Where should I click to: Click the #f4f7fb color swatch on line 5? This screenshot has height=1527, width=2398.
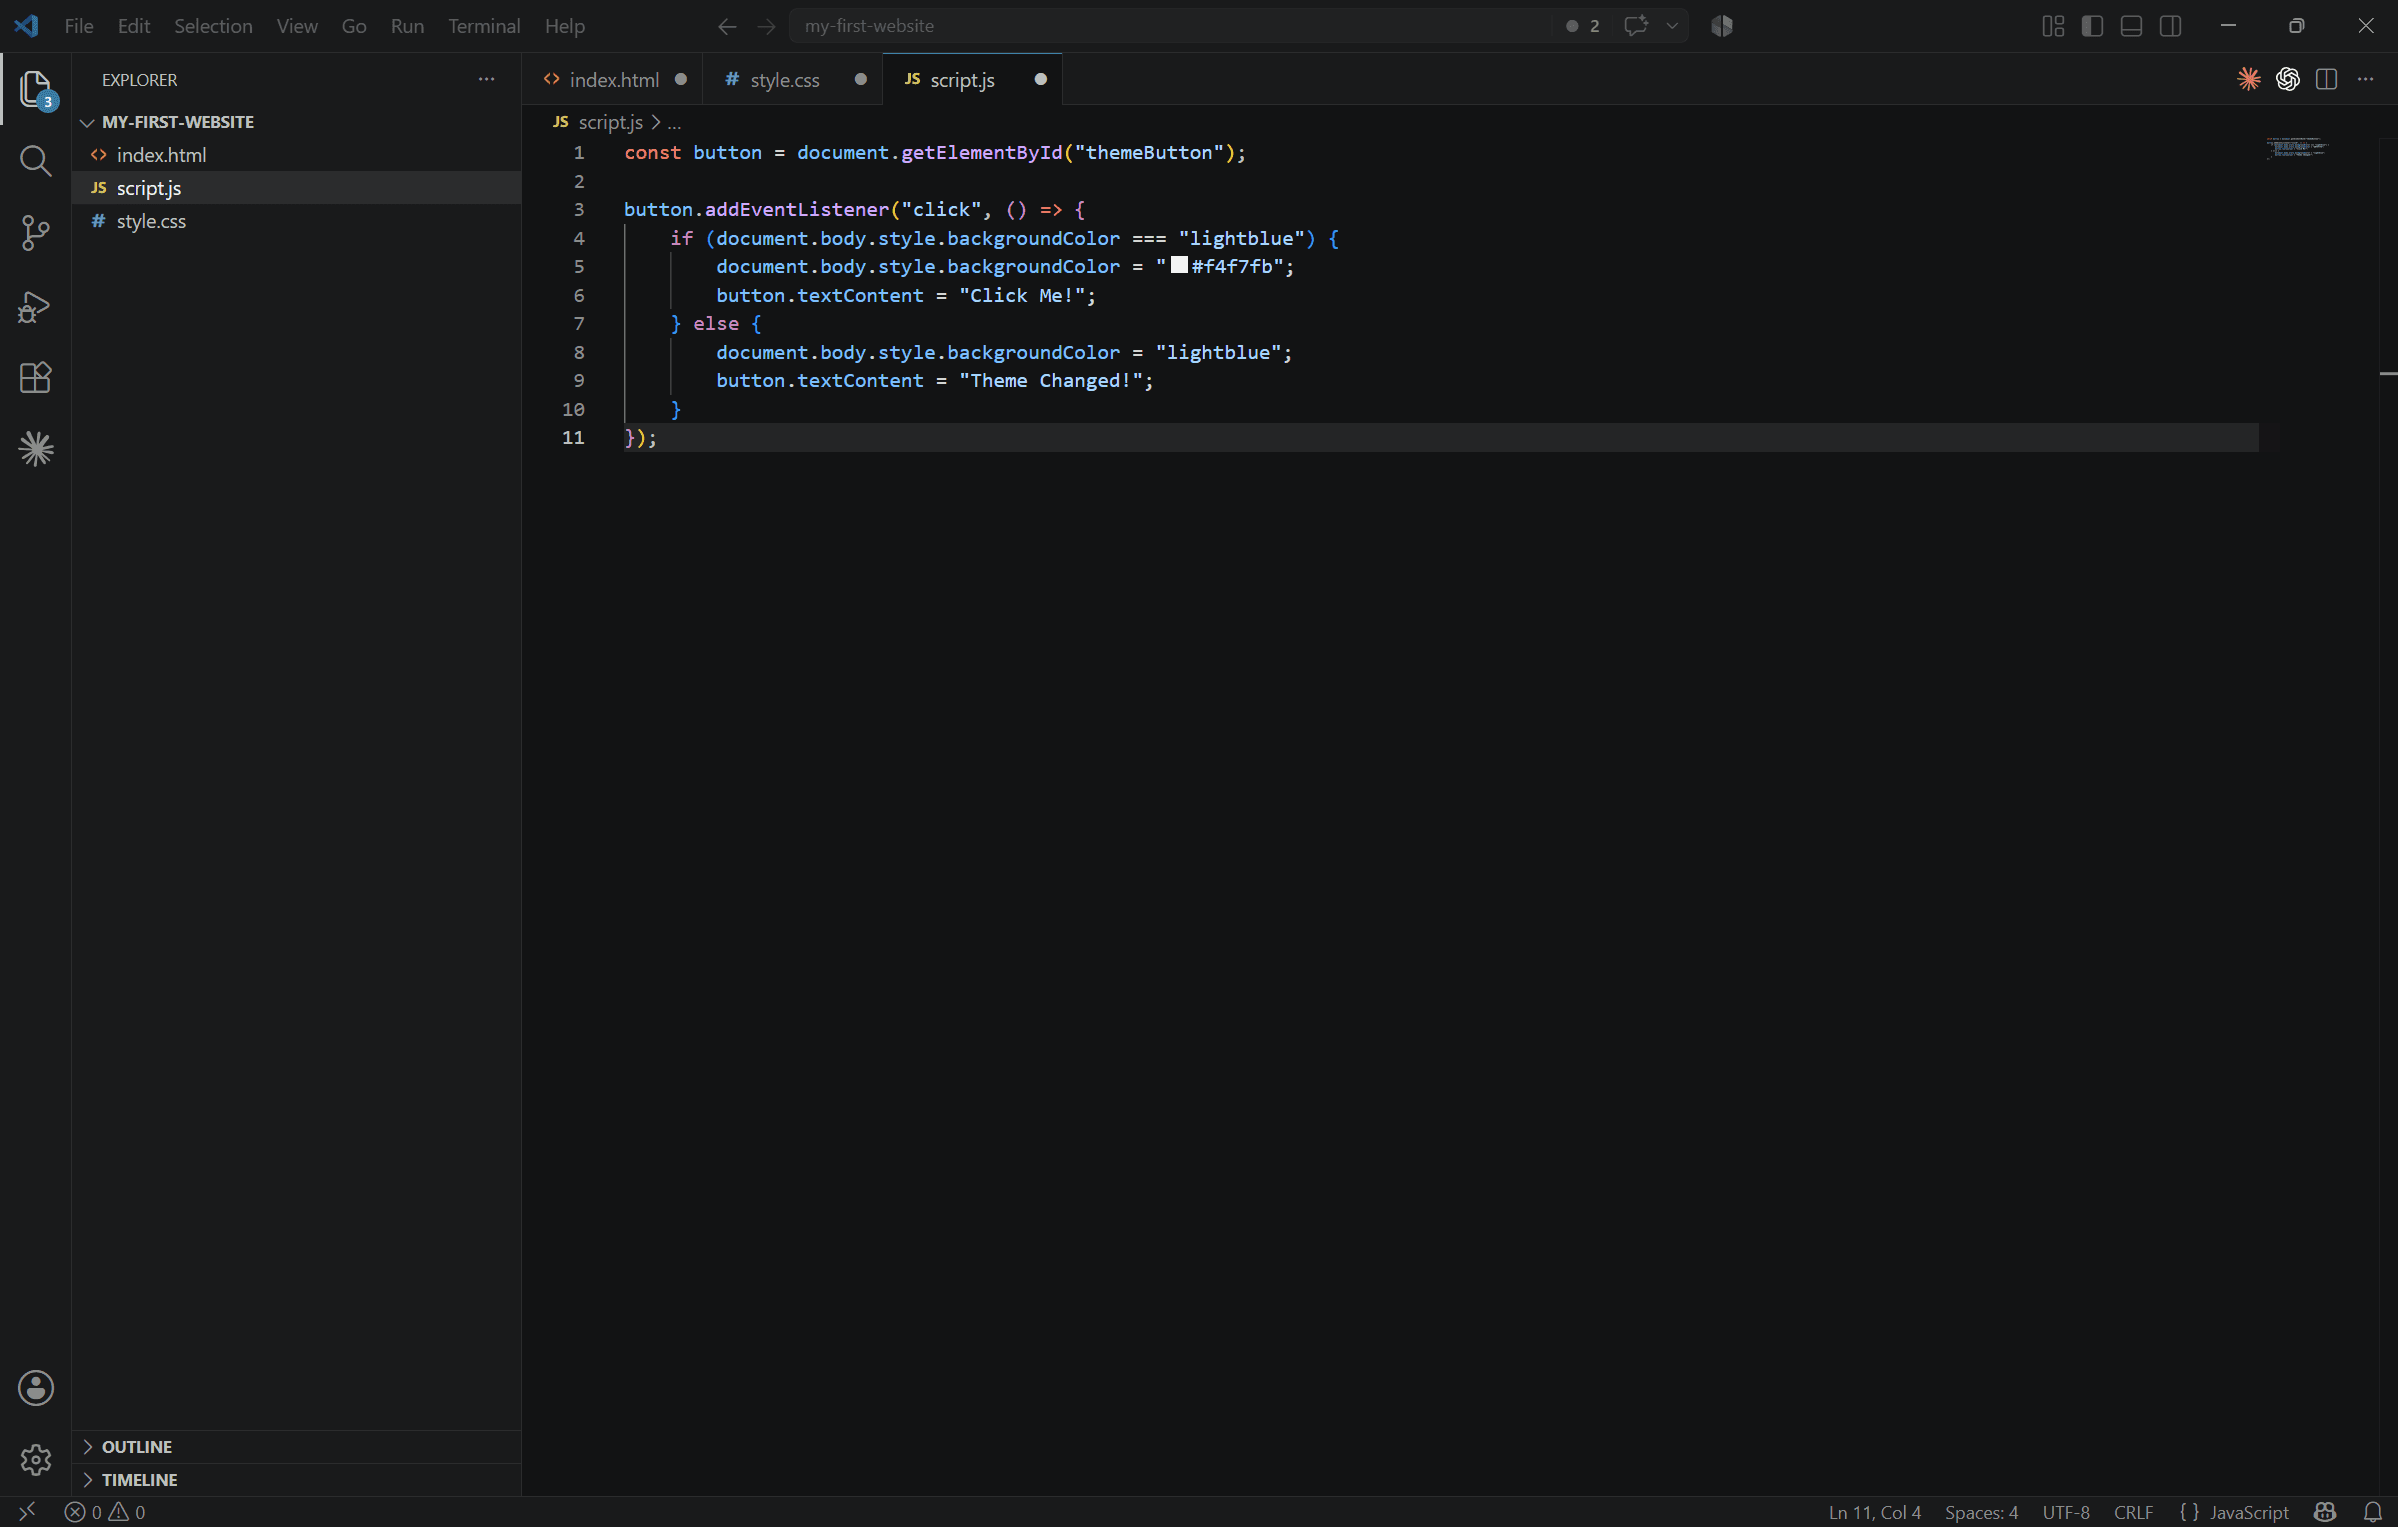tap(1179, 265)
